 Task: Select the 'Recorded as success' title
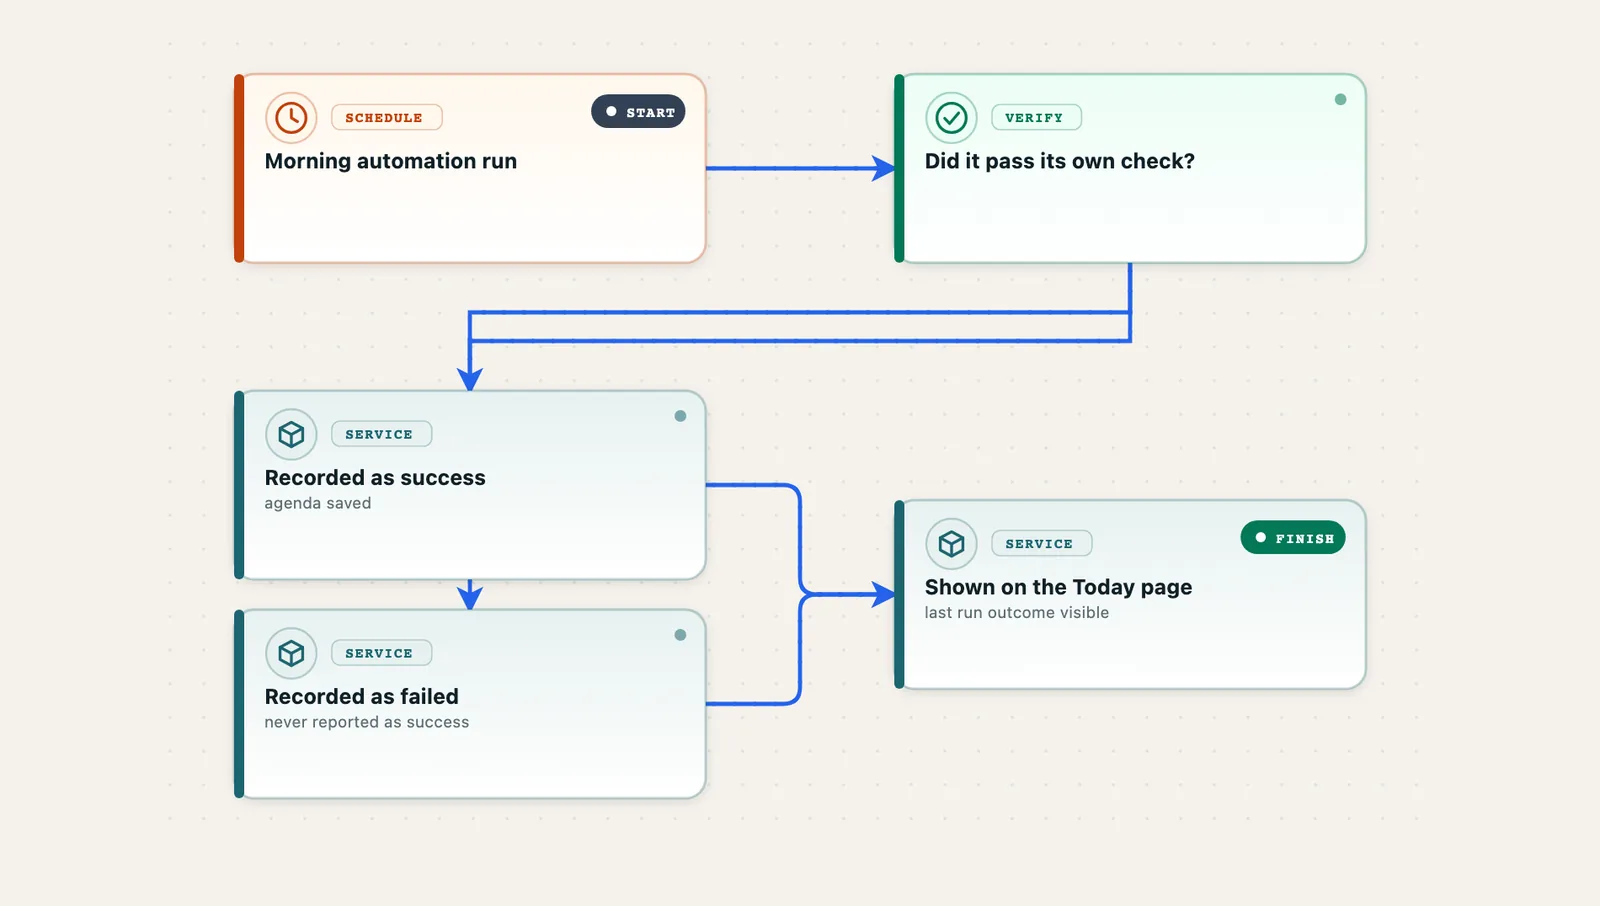pos(375,478)
